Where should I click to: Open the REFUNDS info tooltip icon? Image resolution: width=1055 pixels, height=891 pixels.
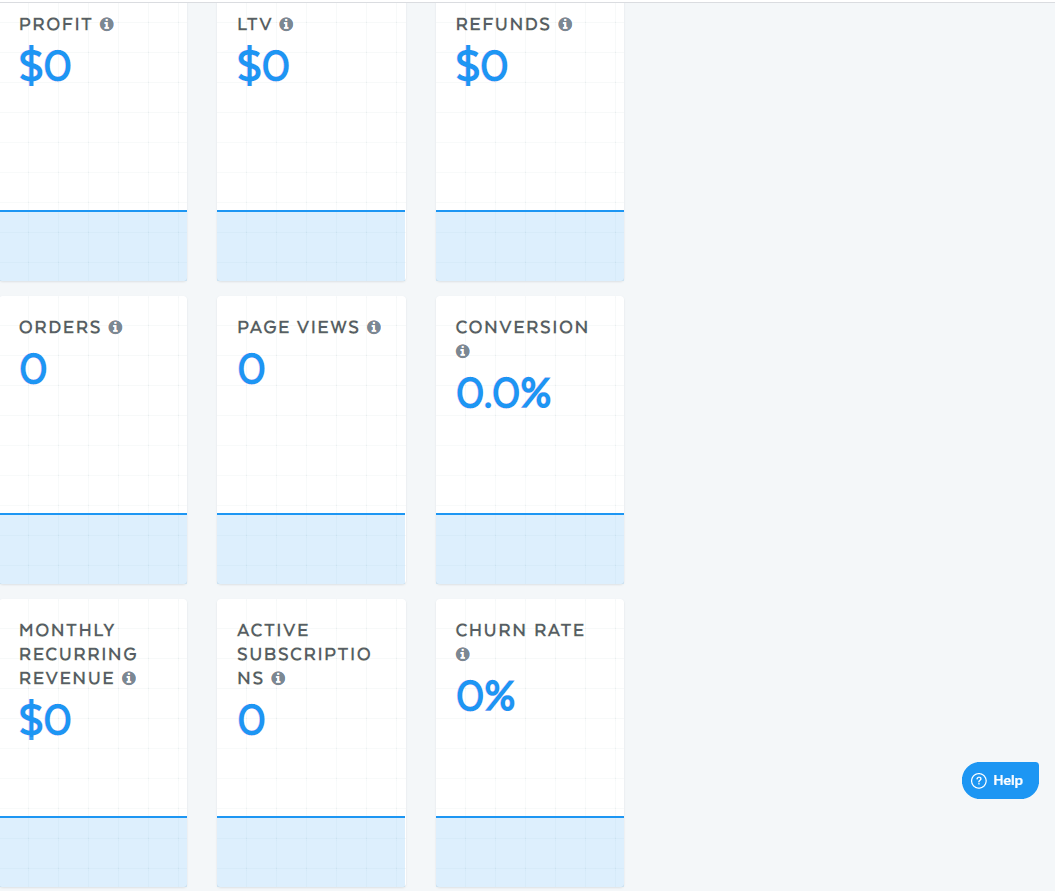coord(565,24)
